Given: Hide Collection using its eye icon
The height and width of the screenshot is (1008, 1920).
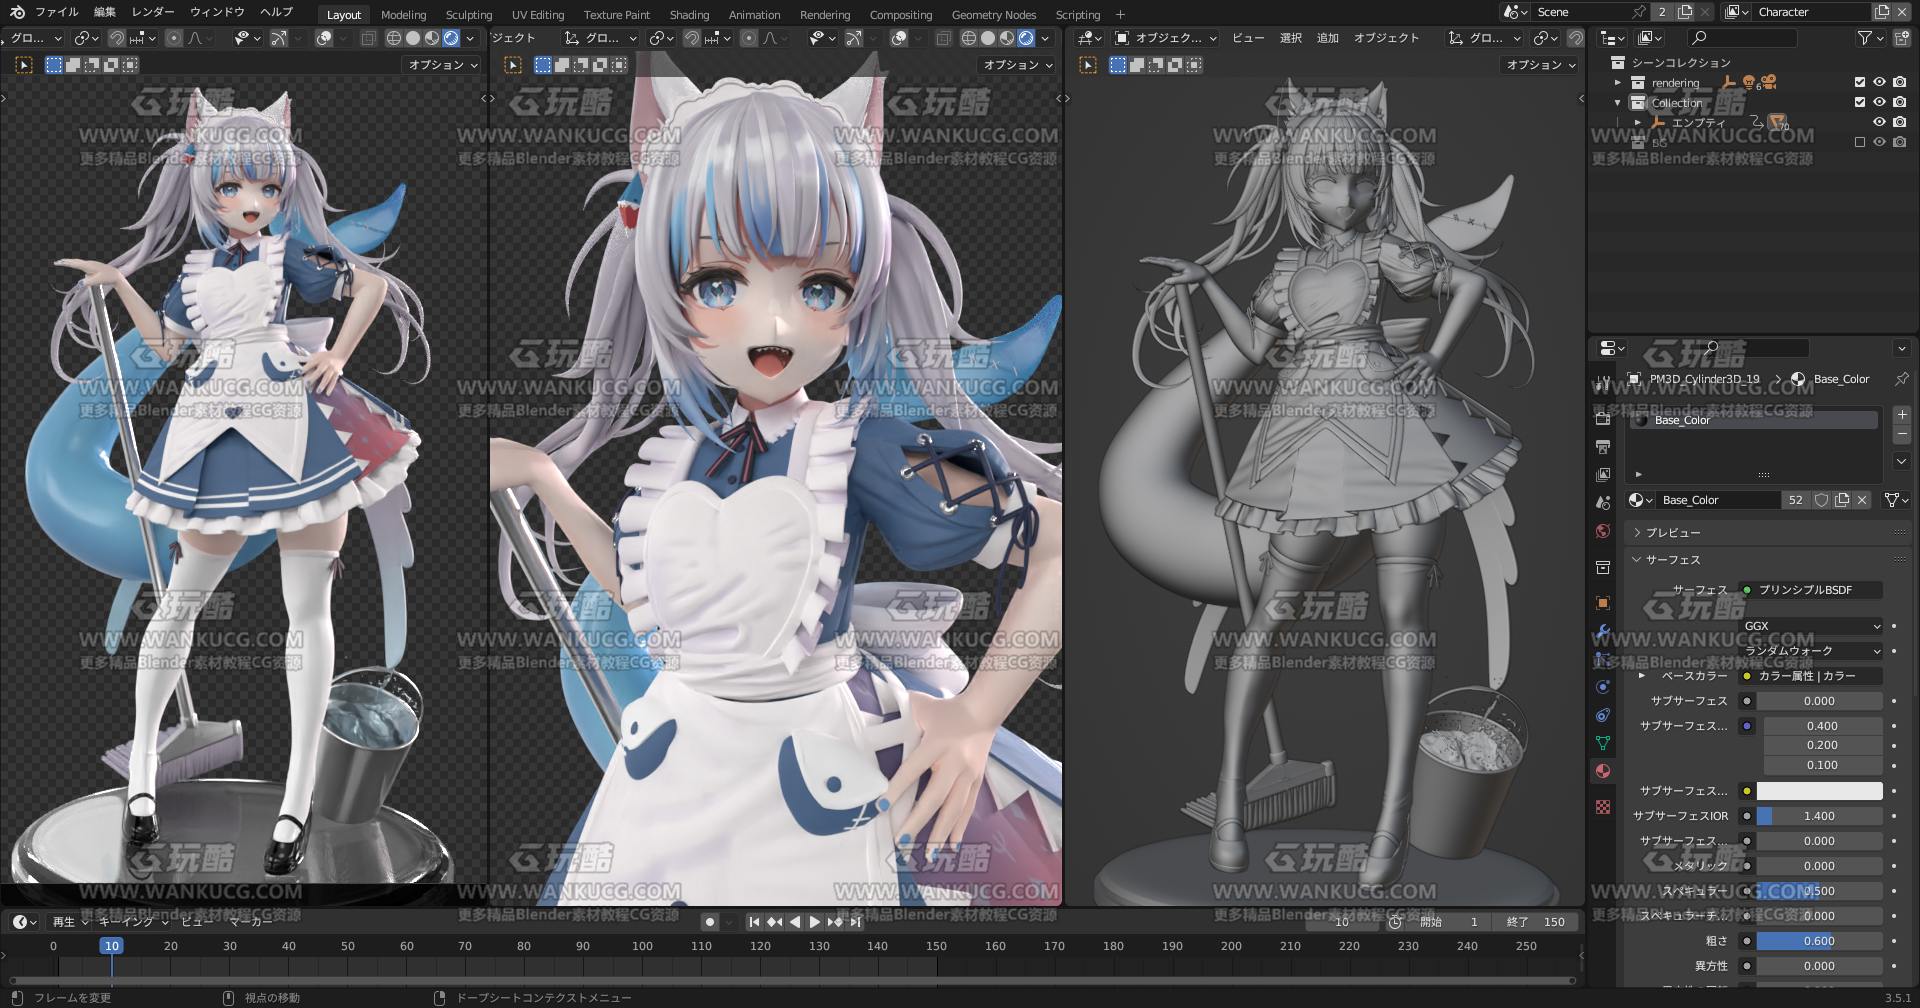Looking at the screenshot, I should click(1879, 102).
